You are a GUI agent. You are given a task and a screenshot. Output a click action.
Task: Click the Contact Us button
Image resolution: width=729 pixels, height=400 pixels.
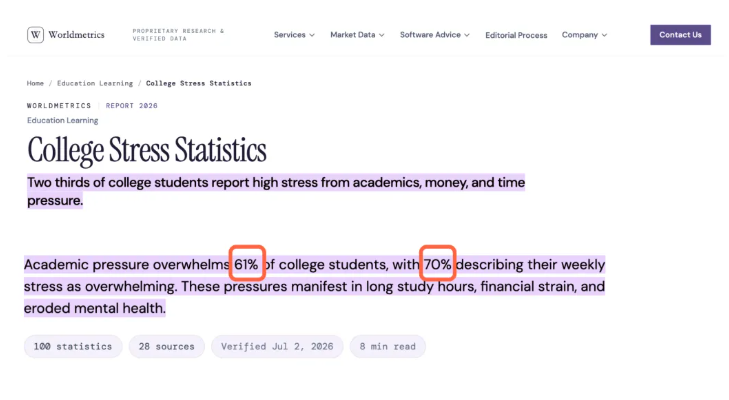680,35
